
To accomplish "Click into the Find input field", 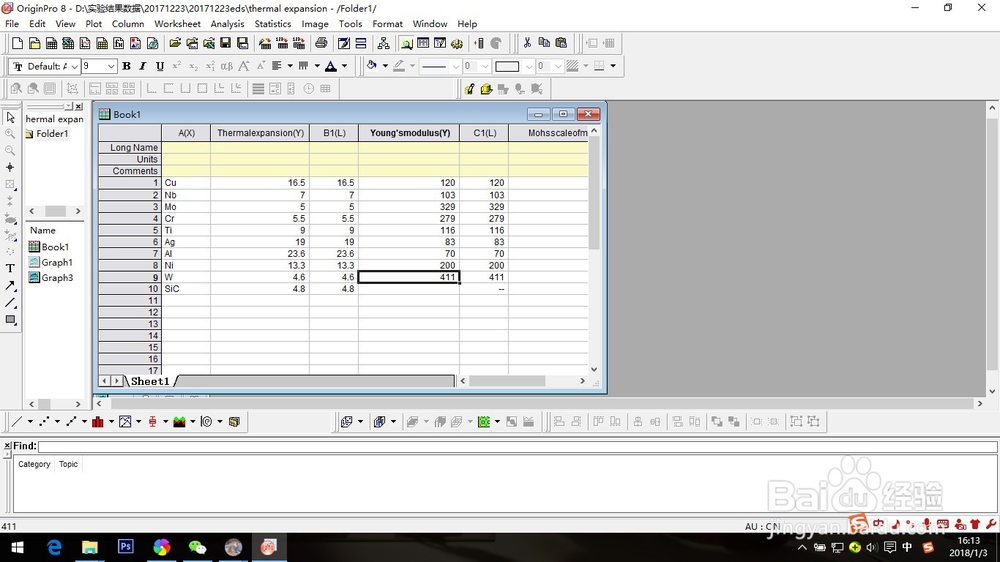I will point(517,446).
